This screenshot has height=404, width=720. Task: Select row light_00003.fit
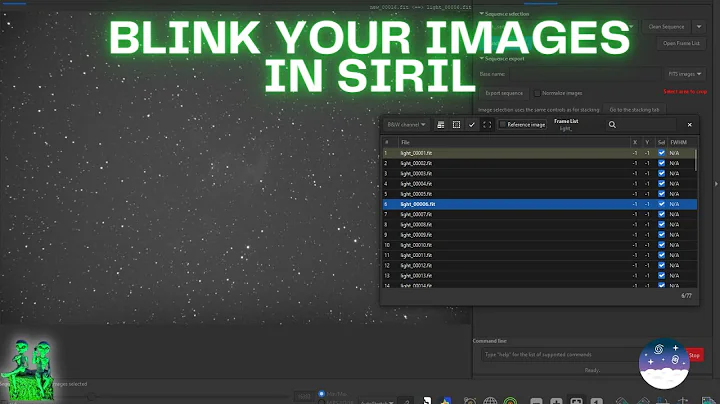pos(540,174)
